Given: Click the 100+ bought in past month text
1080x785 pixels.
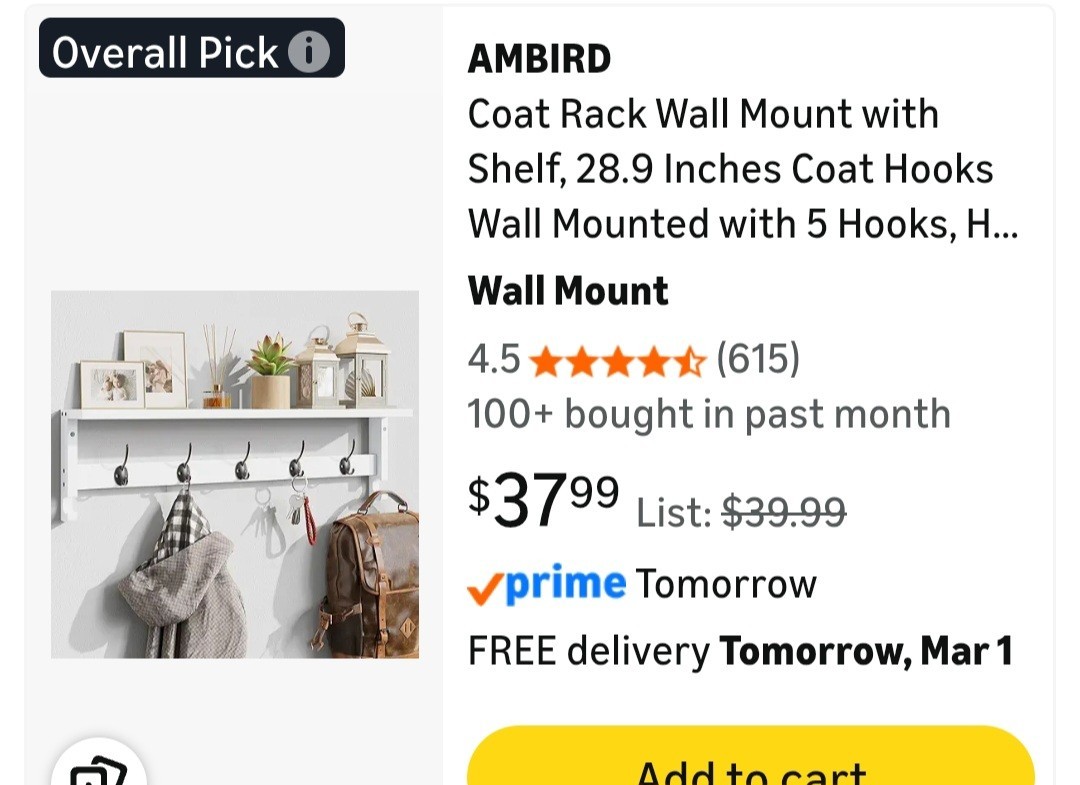Looking at the screenshot, I should click(708, 414).
